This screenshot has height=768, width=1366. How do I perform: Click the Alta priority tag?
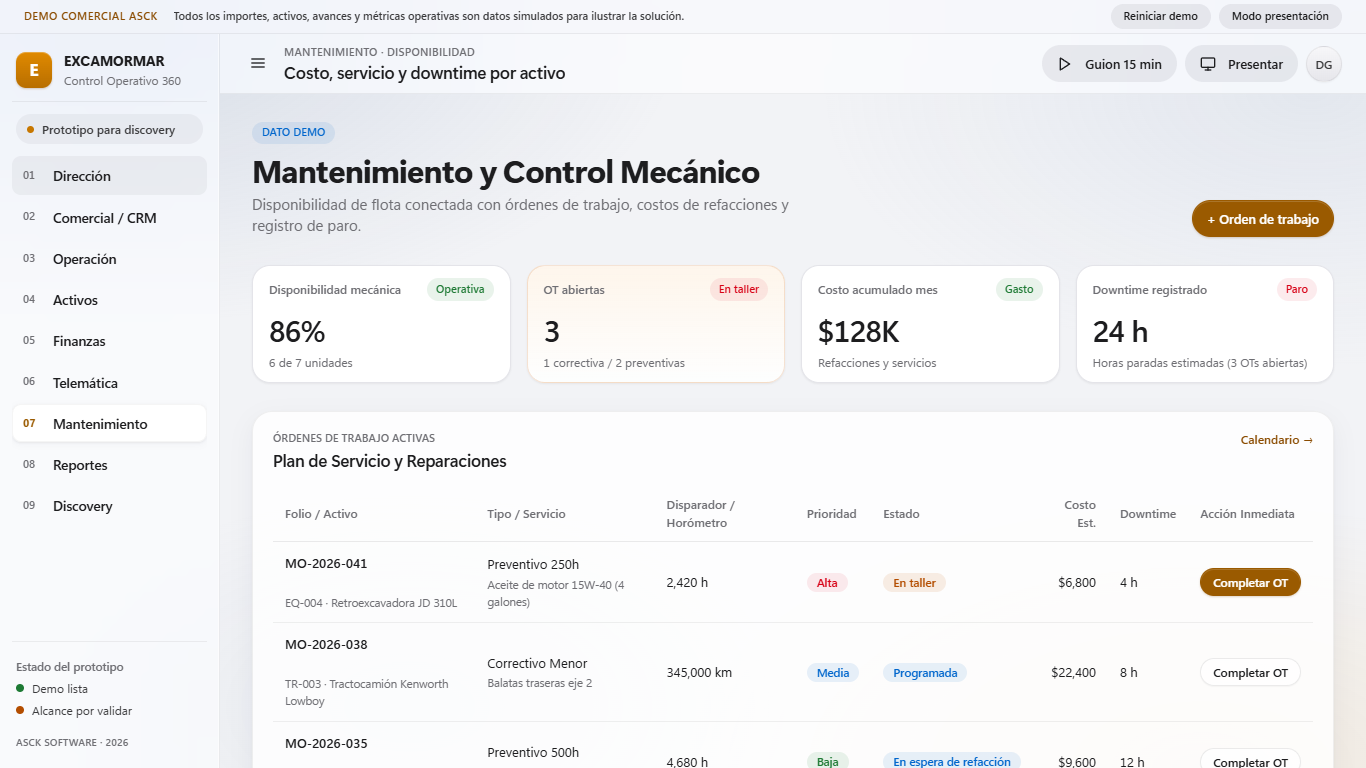(x=827, y=583)
